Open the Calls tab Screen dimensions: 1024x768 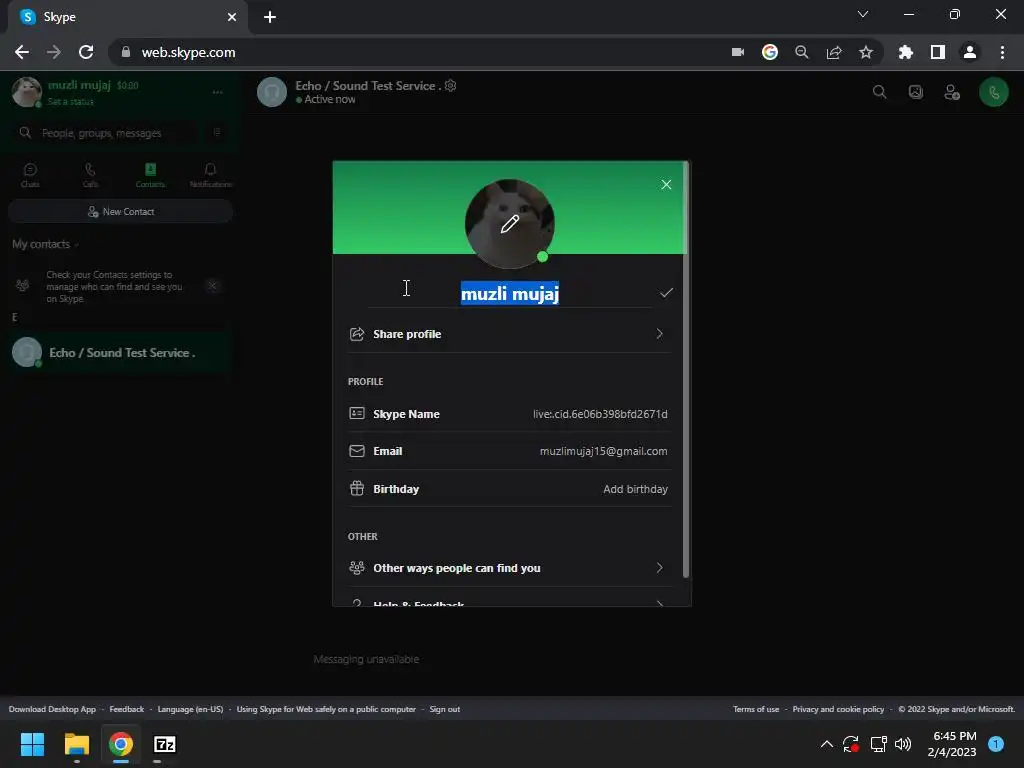point(90,175)
